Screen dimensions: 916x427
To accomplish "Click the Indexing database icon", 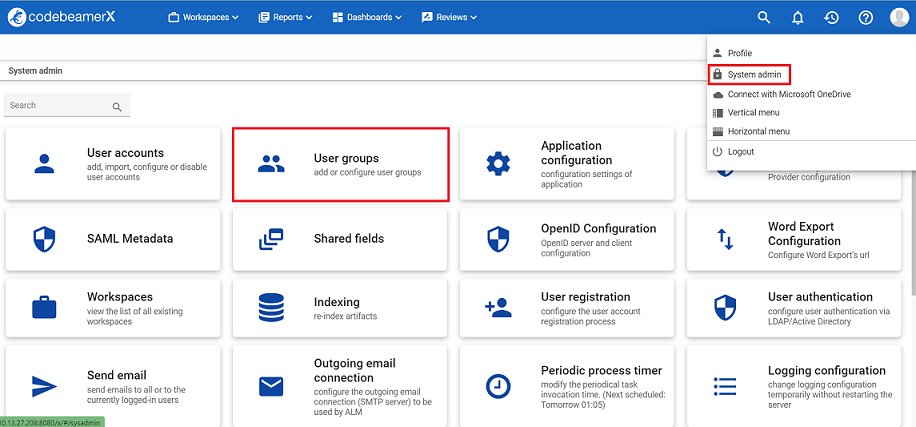I will point(271,307).
